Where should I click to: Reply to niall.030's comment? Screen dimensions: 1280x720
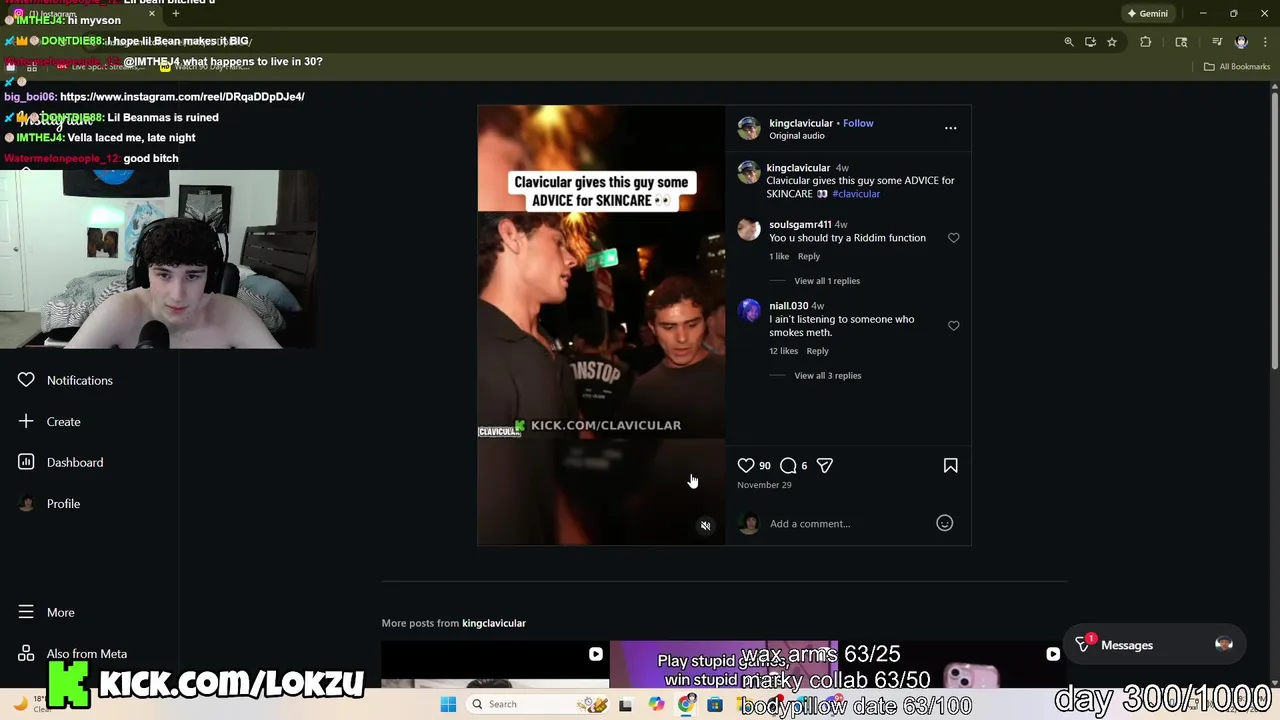coord(817,351)
